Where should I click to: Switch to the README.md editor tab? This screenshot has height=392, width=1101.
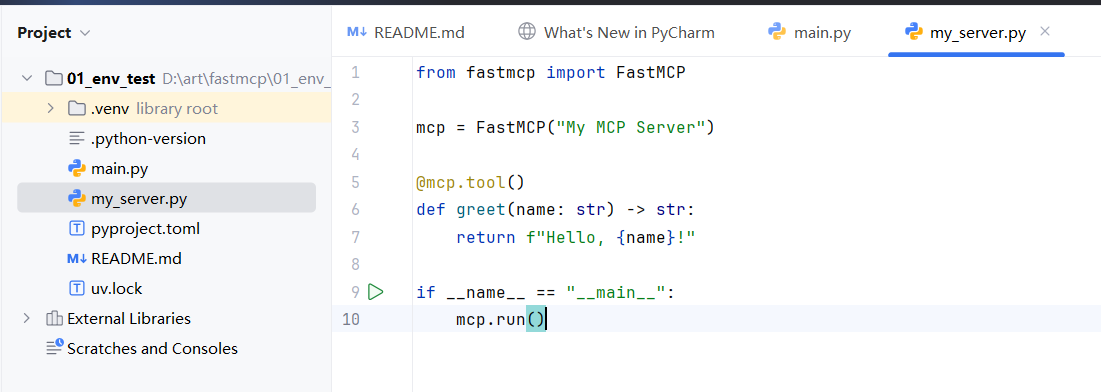point(407,32)
